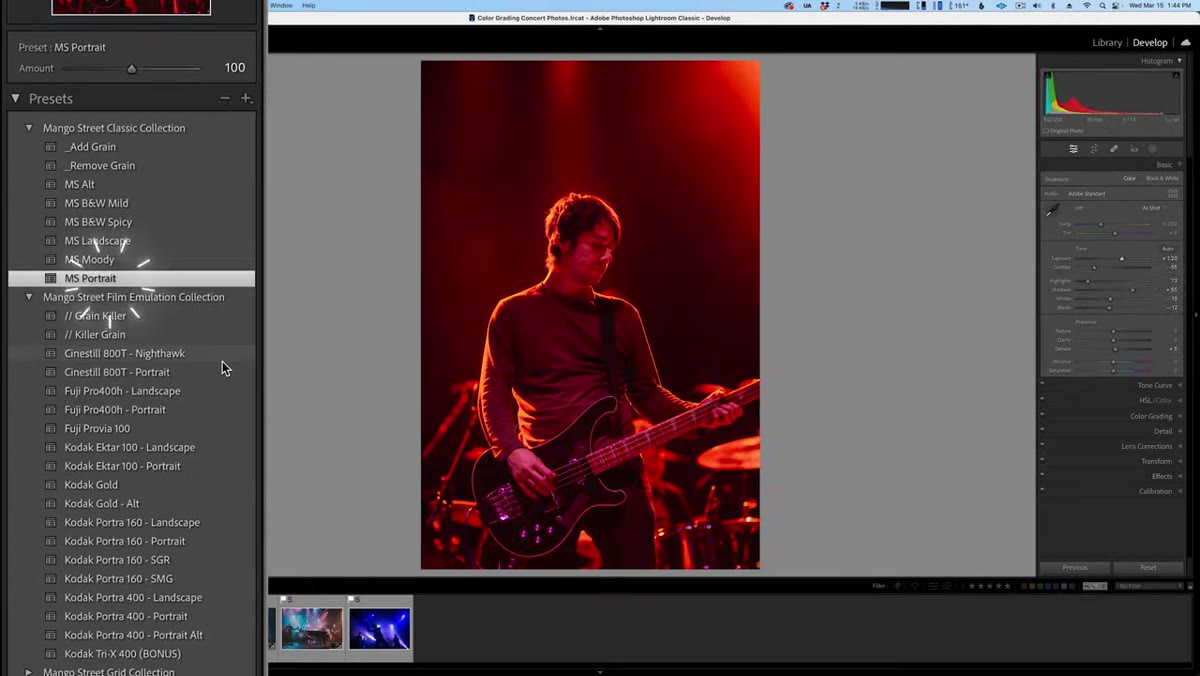The width and height of the screenshot is (1200, 676).
Task: Click the highlight clipping indicator in histogram
Action: pyautogui.click(x=1176, y=75)
